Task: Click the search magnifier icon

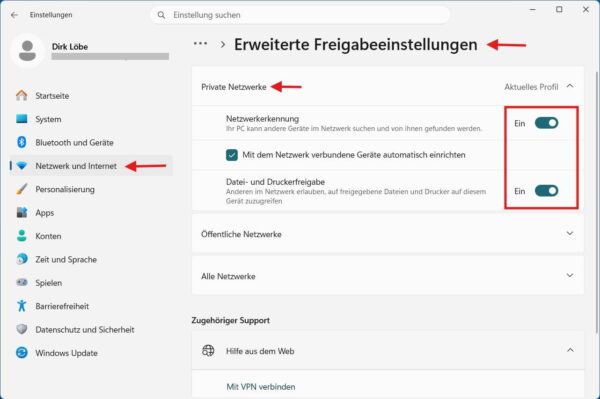Action: 161,15
